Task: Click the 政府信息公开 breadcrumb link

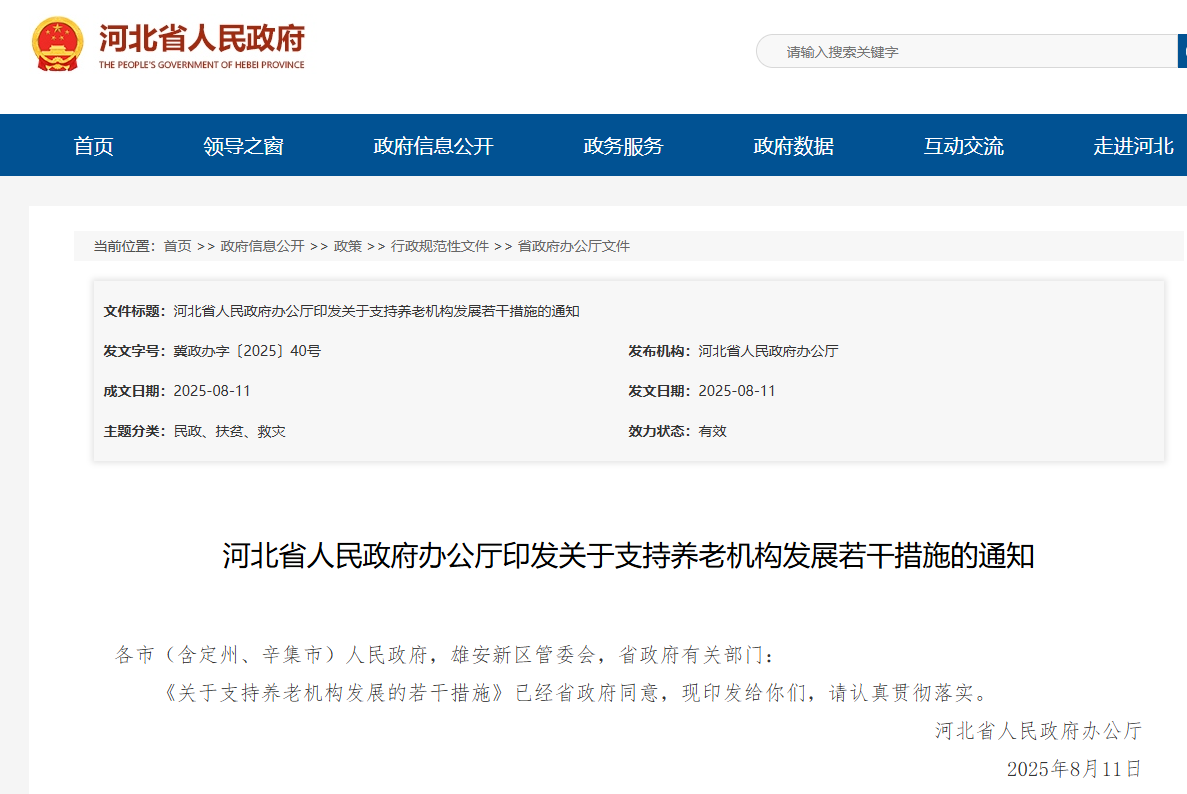Action: coord(262,246)
